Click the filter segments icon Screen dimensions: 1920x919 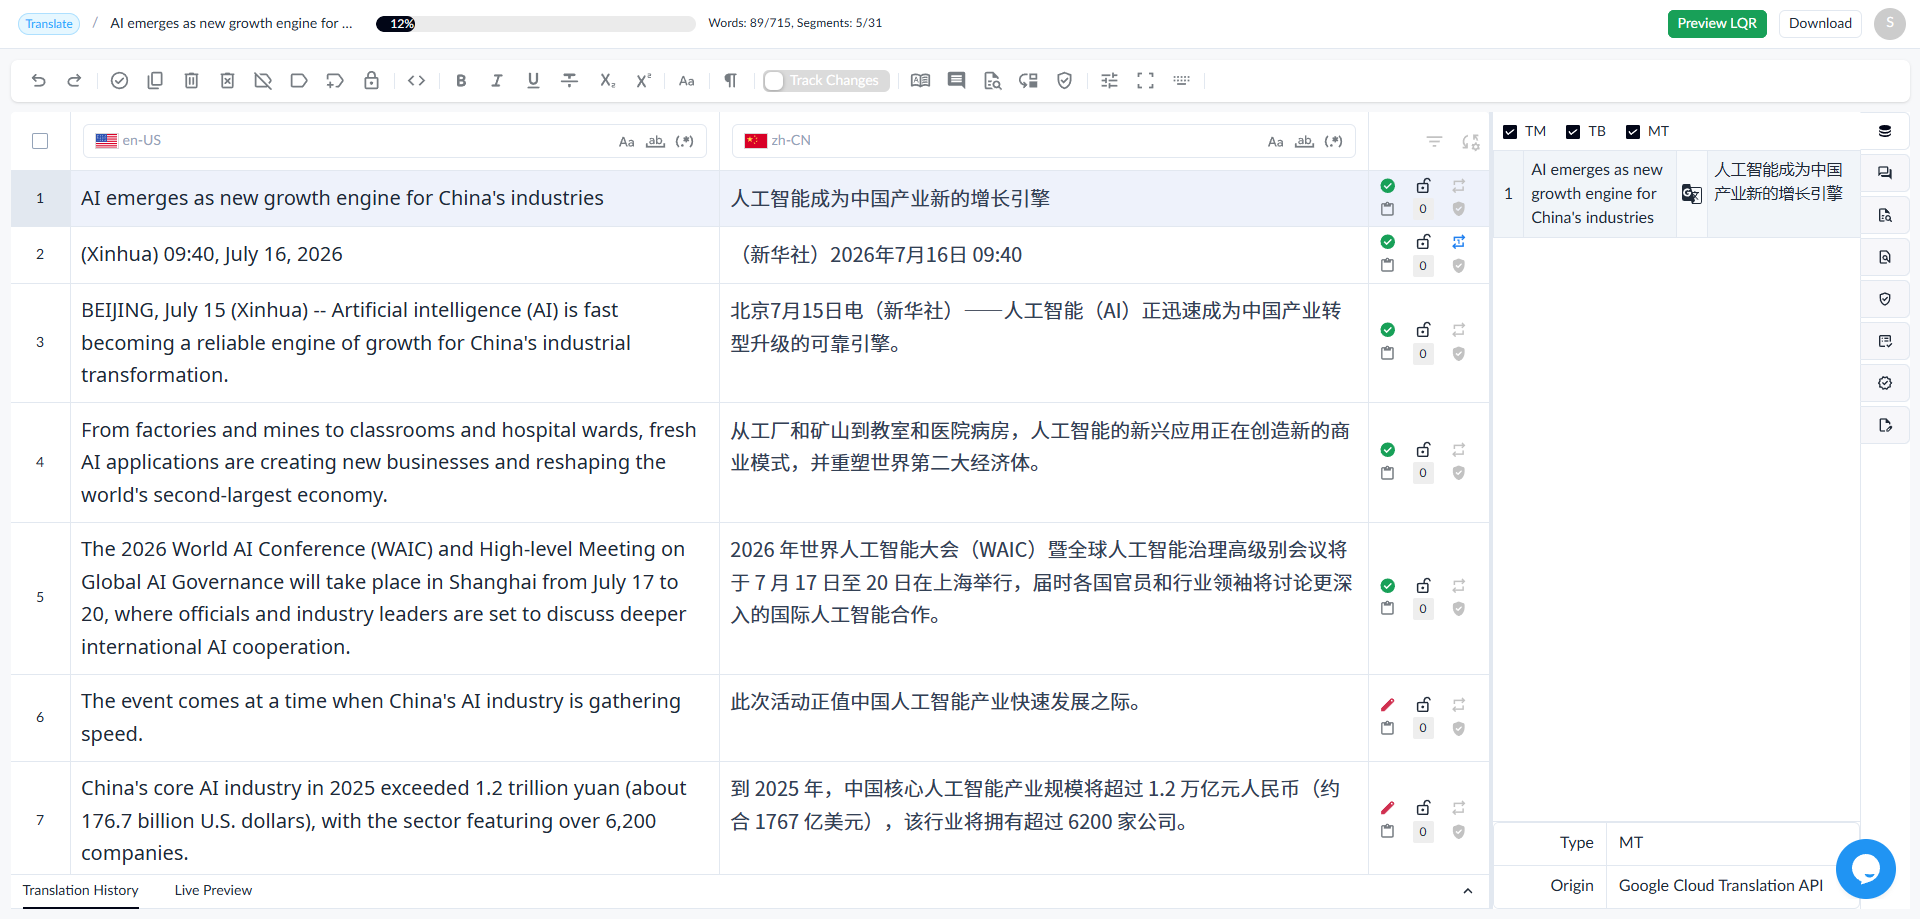(x=1434, y=142)
